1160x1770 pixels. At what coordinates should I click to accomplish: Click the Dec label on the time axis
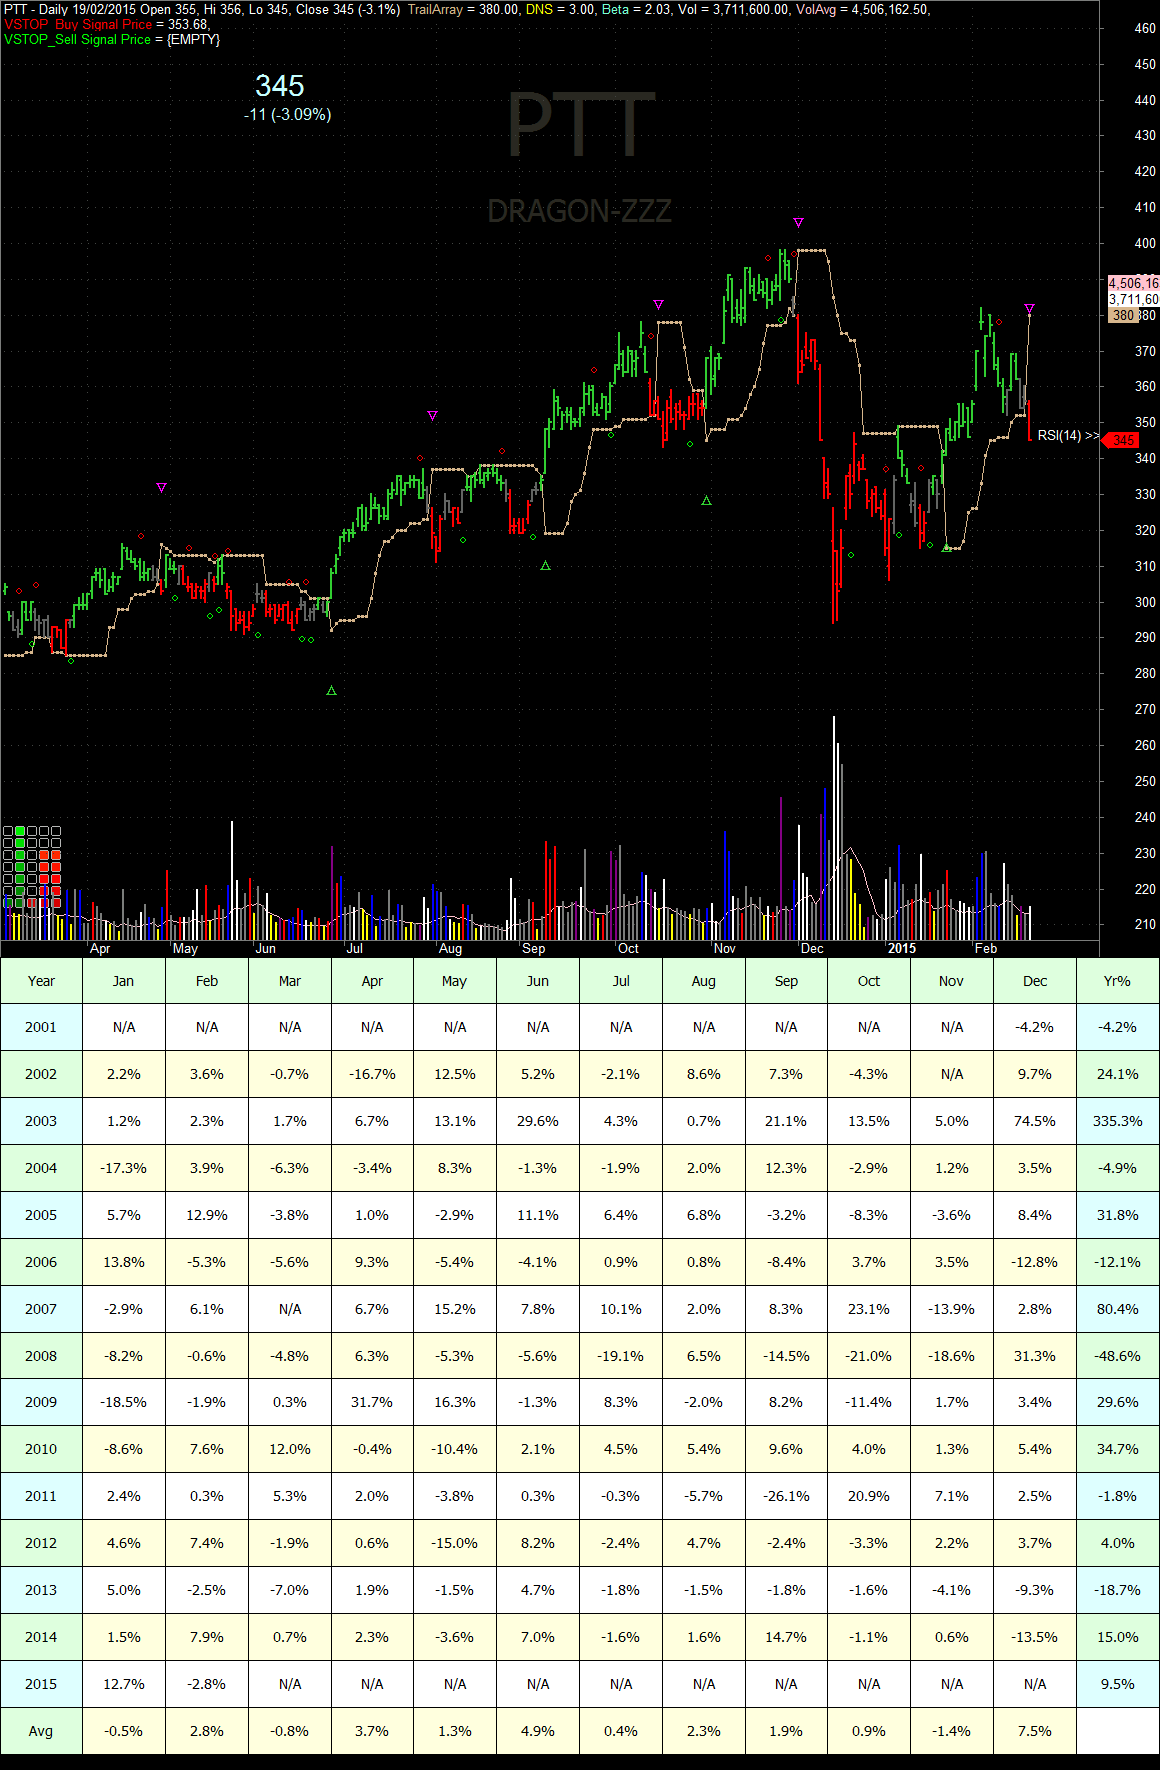812,948
